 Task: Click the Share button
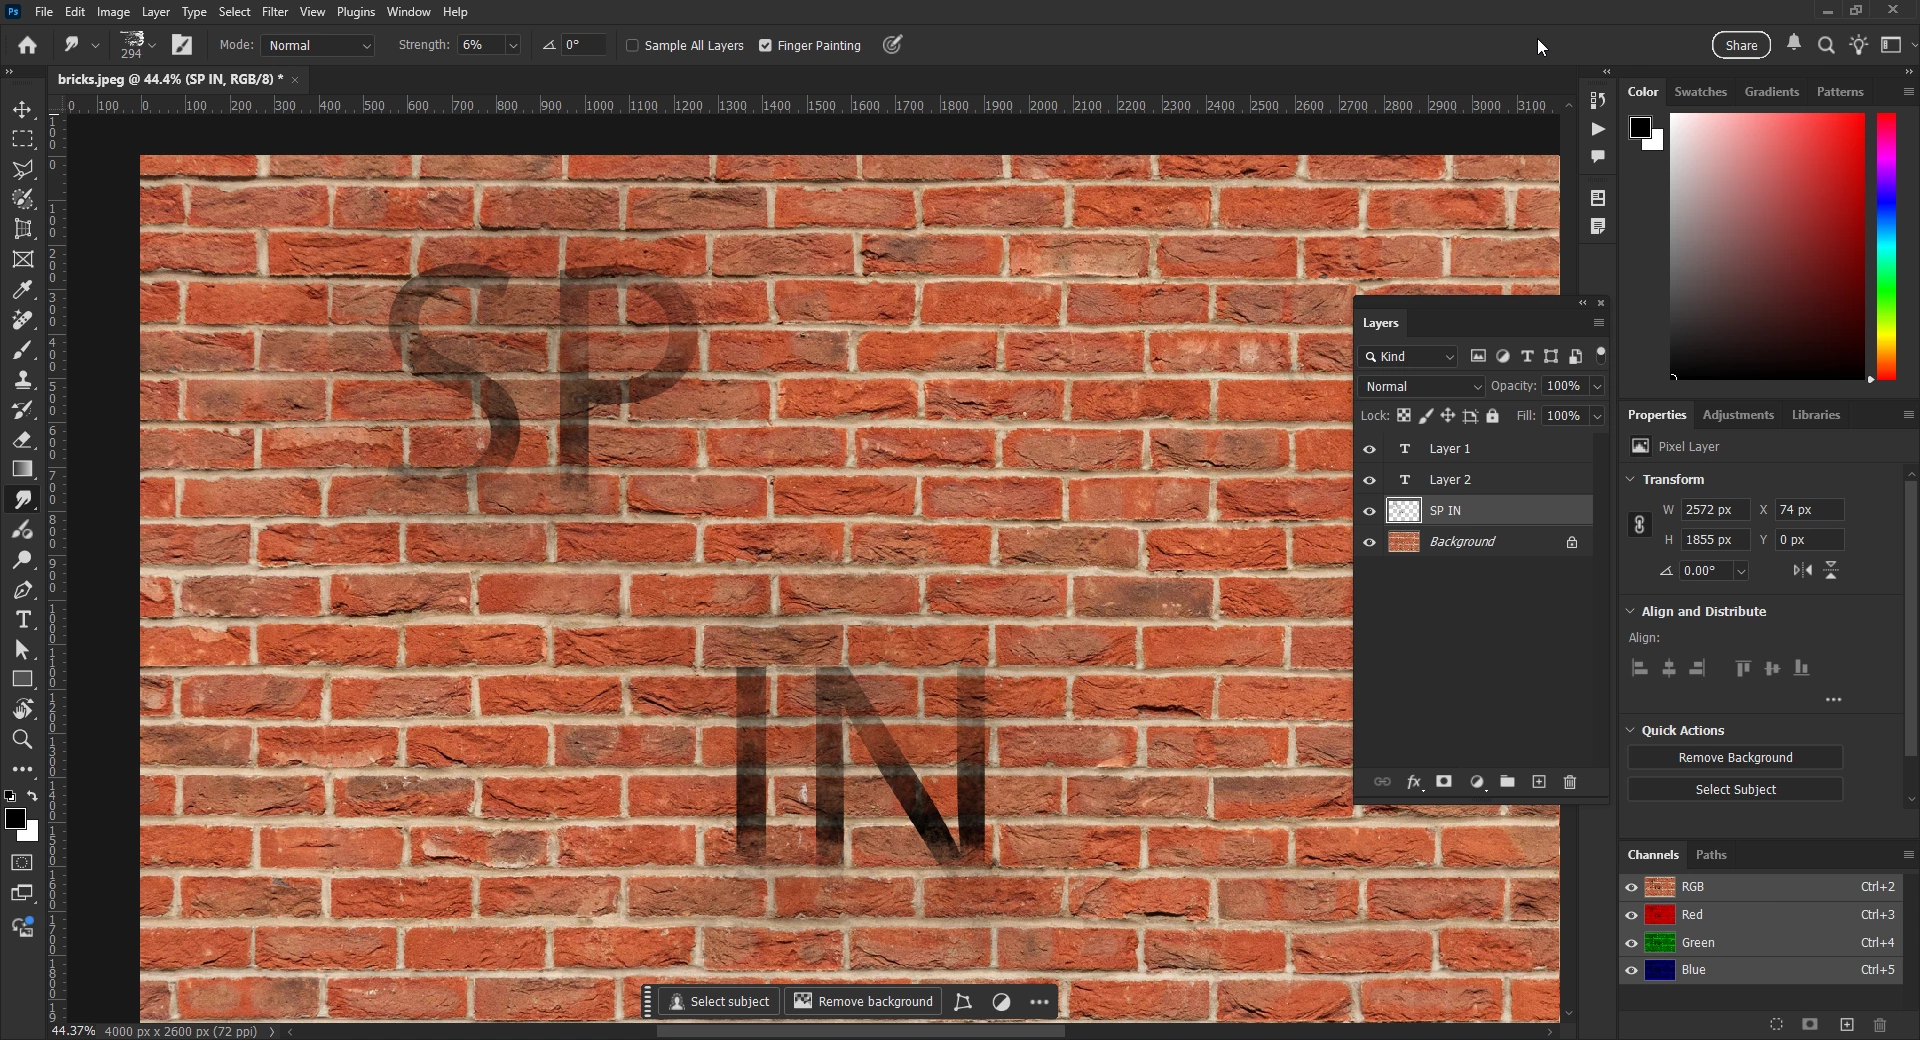[1741, 45]
